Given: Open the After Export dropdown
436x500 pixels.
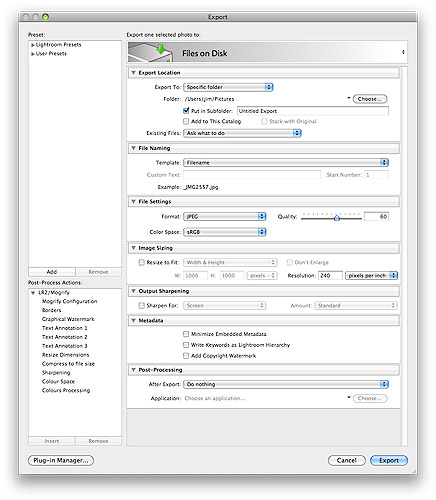Looking at the screenshot, I should (286, 384).
